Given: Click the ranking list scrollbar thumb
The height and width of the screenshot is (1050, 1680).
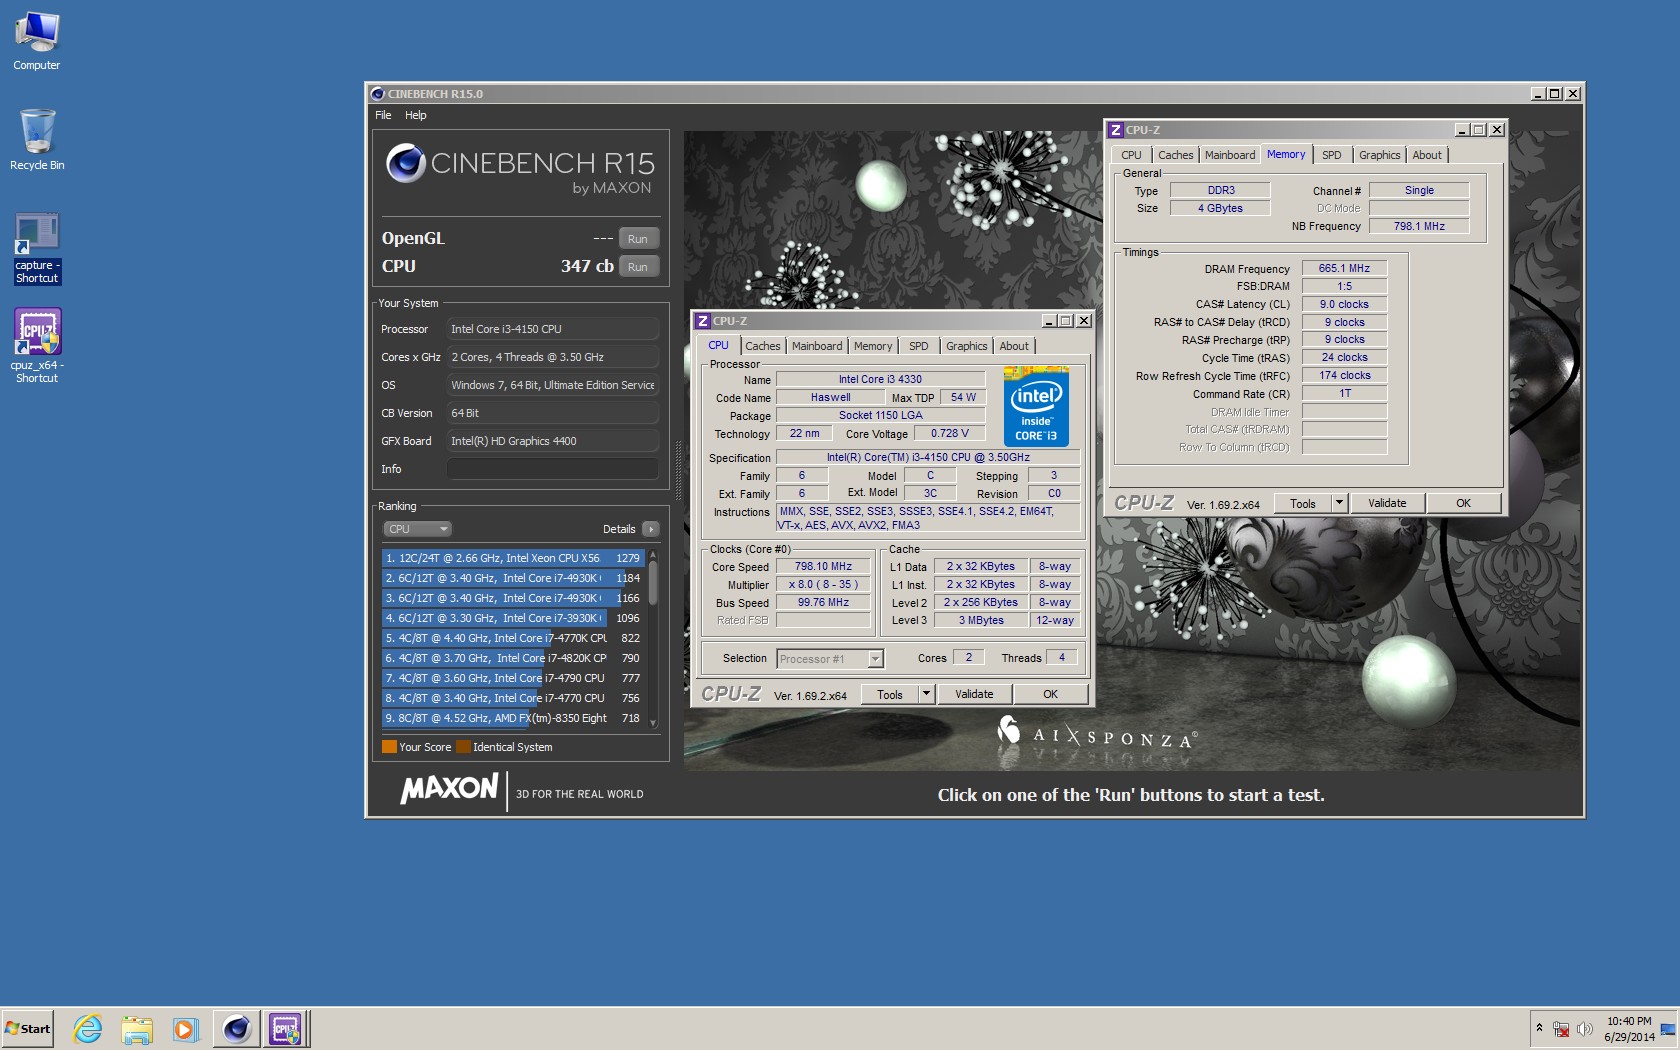Looking at the screenshot, I should click(x=653, y=582).
